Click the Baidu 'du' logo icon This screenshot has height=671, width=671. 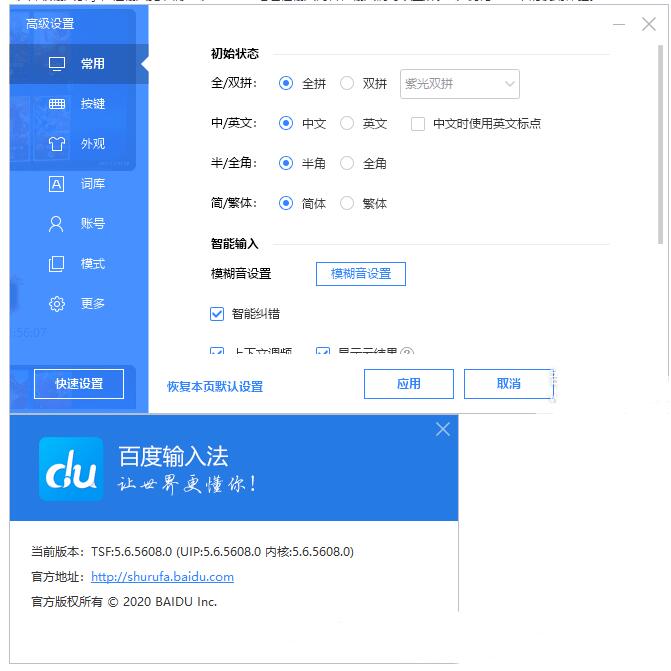point(71,469)
